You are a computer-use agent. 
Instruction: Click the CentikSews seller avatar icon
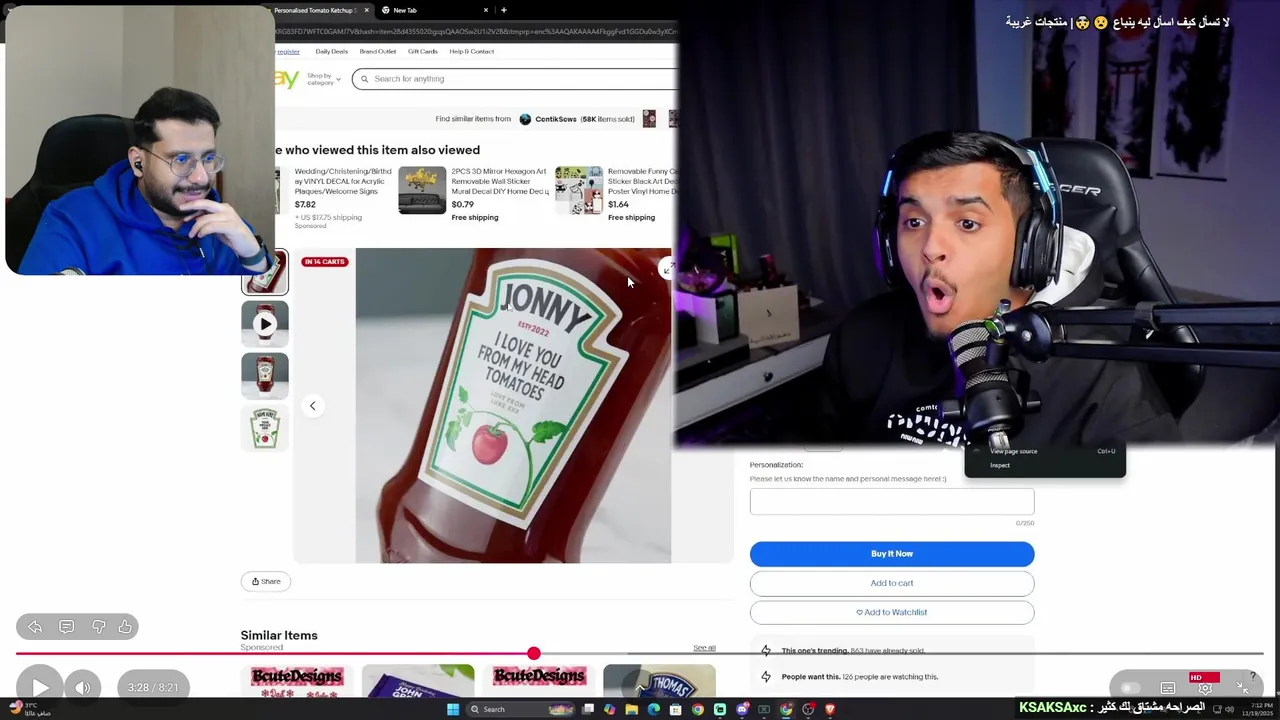coord(525,119)
